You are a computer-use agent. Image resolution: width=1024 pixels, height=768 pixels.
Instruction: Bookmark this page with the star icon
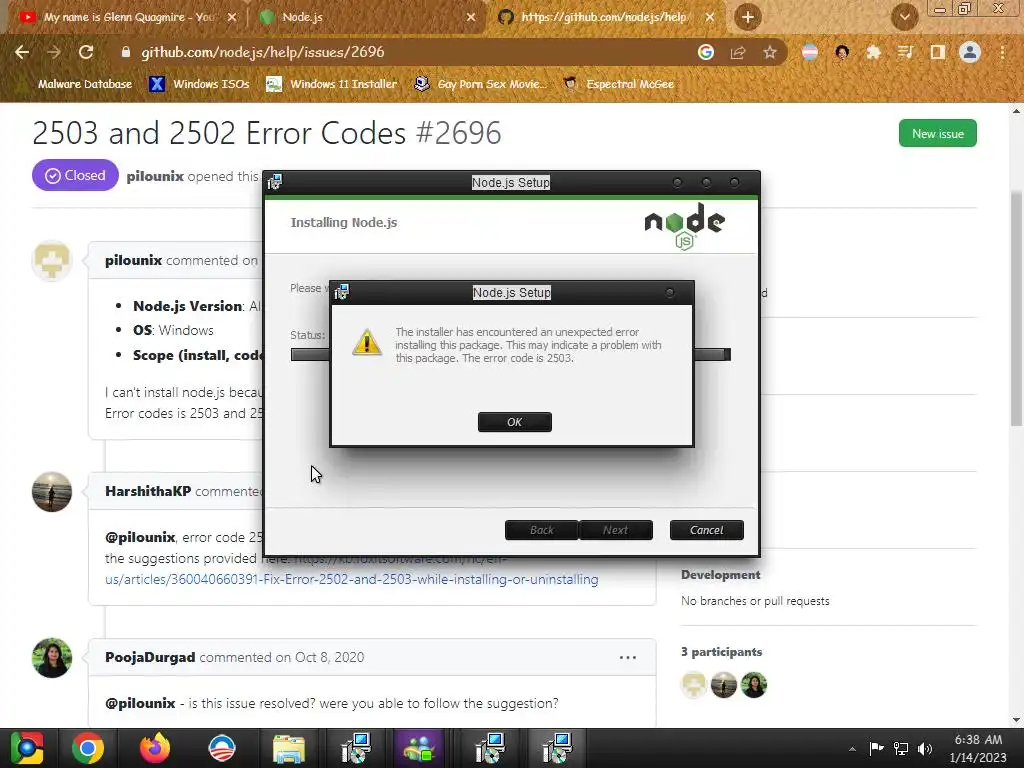click(770, 52)
